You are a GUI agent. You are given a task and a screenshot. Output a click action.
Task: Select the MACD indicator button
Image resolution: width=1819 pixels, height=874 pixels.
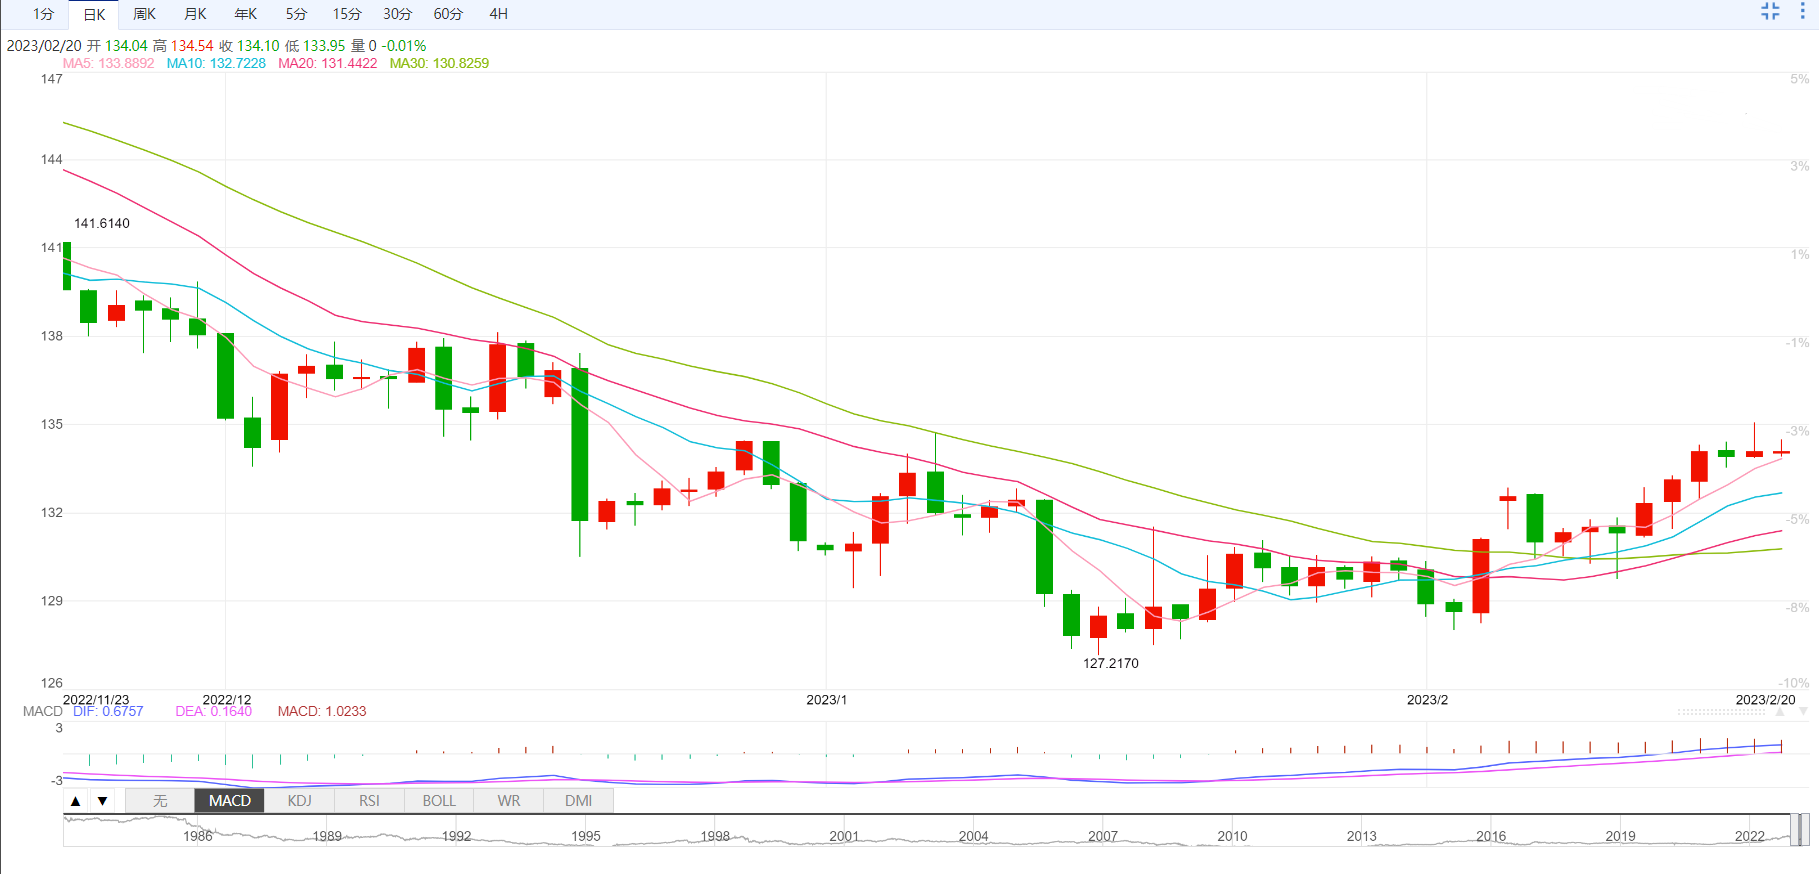[230, 801]
